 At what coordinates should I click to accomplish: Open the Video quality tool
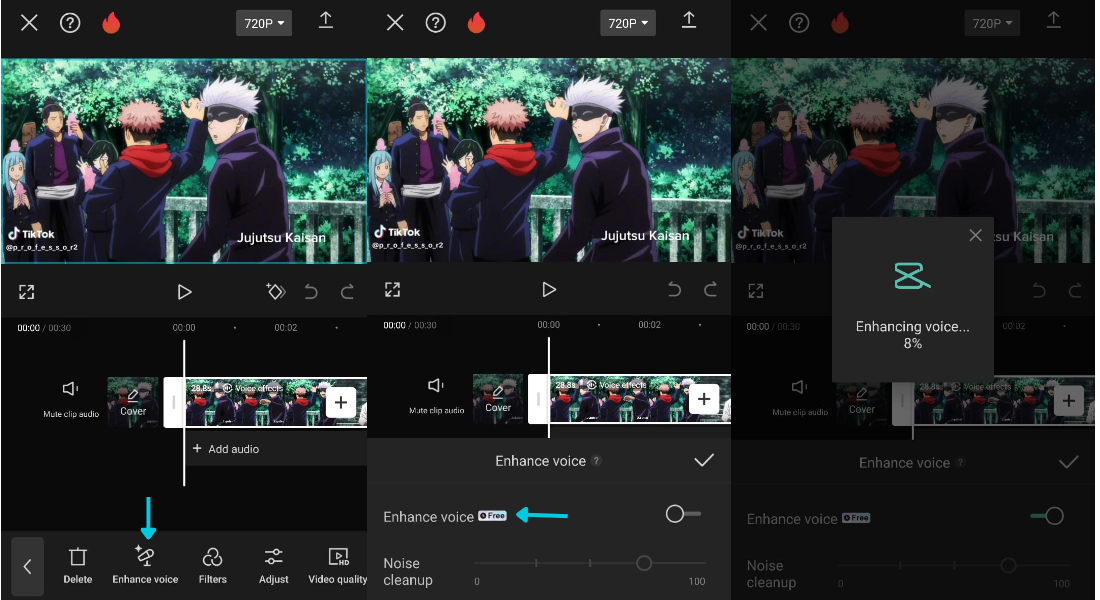337,566
